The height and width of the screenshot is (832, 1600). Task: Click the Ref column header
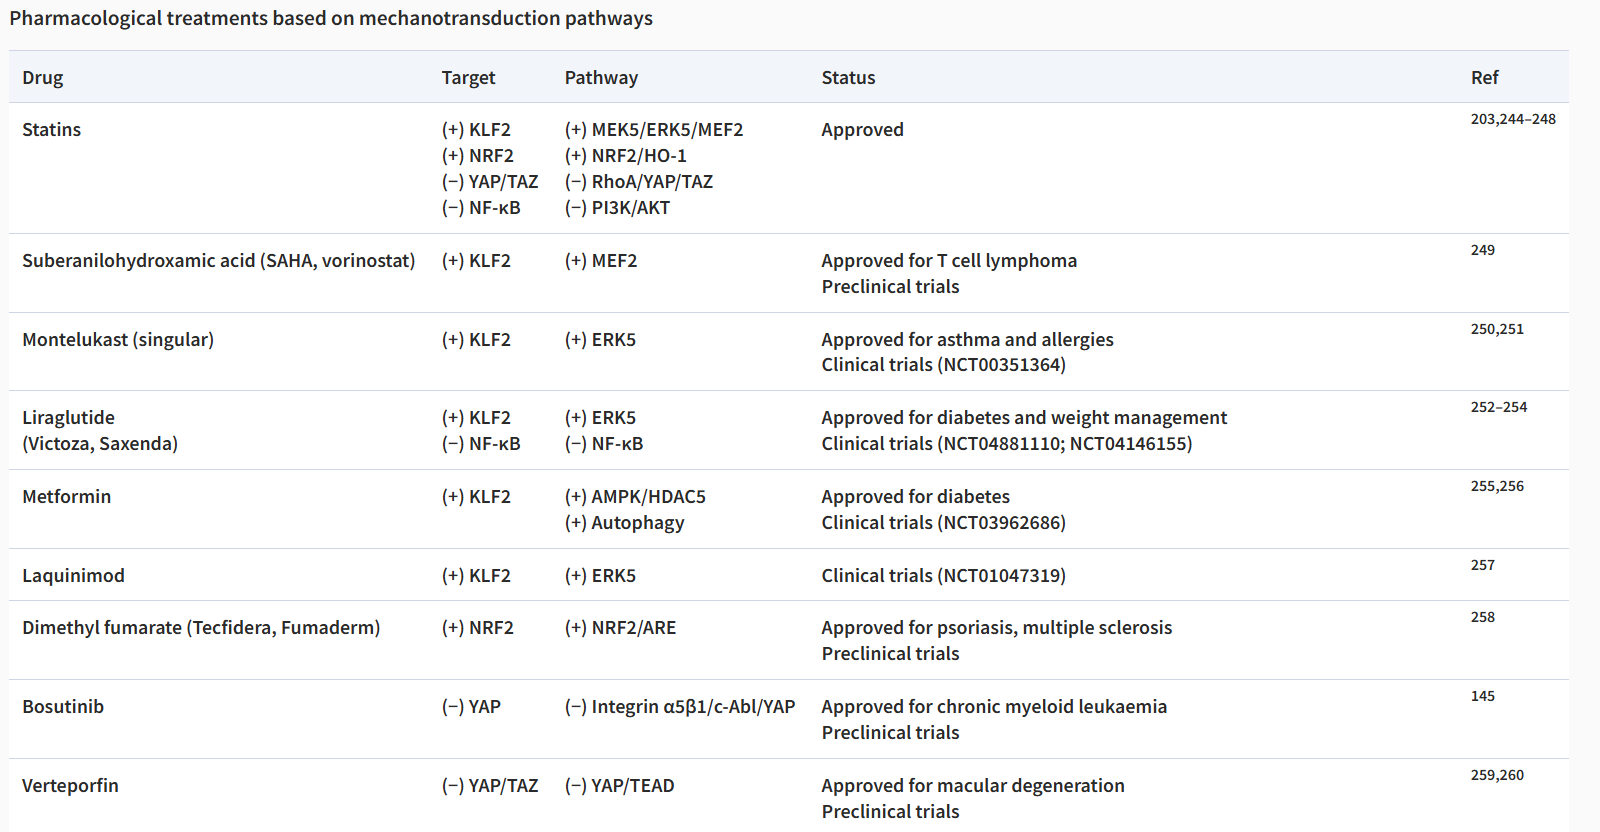(x=1484, y=78)
